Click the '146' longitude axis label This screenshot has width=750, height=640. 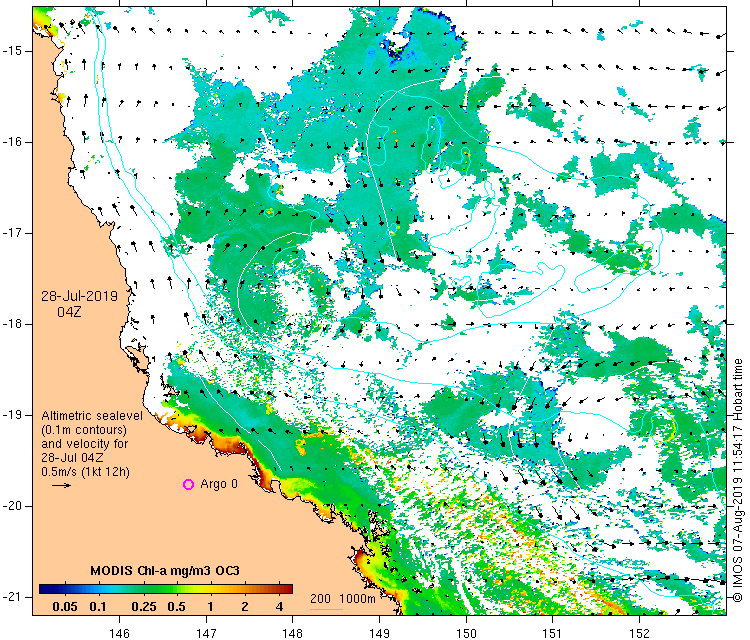119,634
